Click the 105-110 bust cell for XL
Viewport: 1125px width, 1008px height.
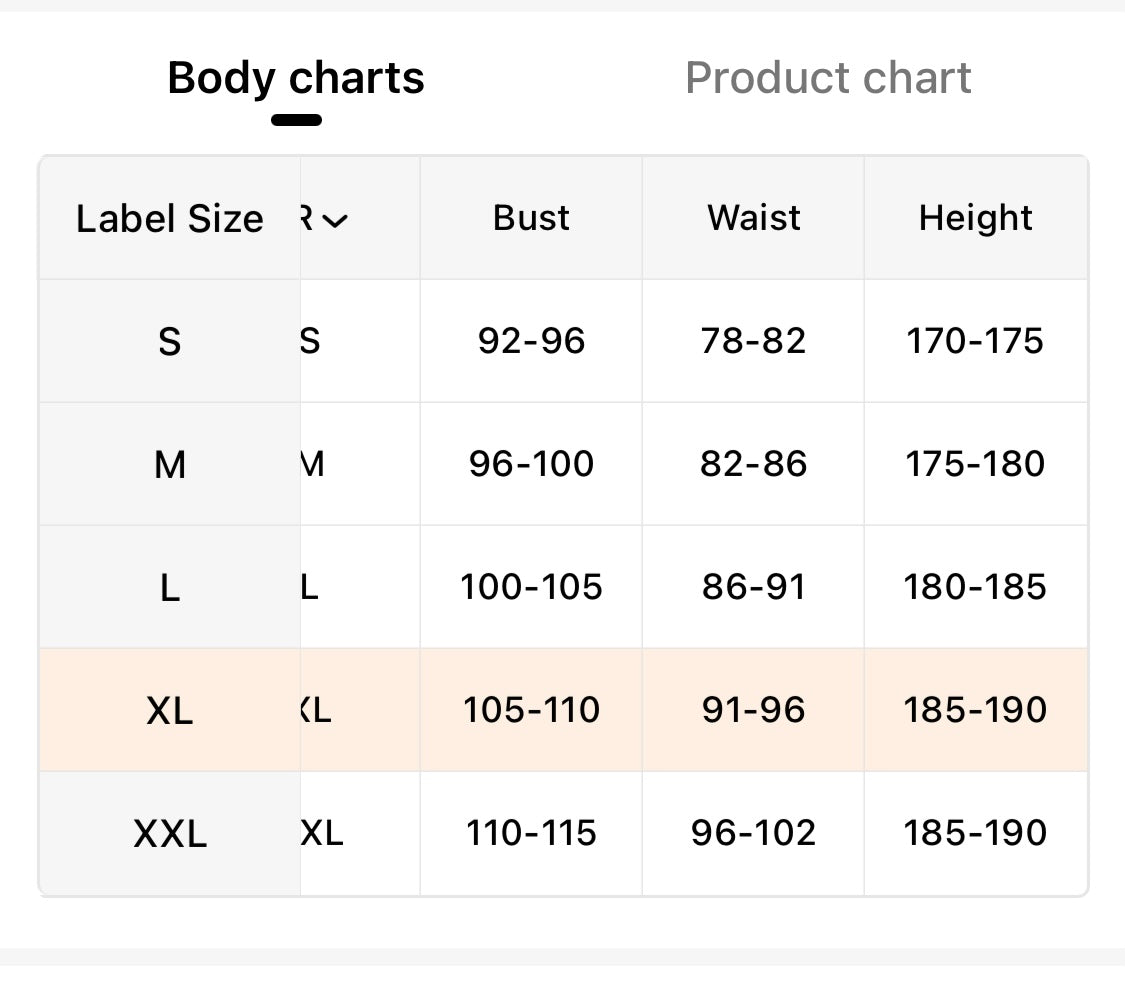tap(531, 710)
